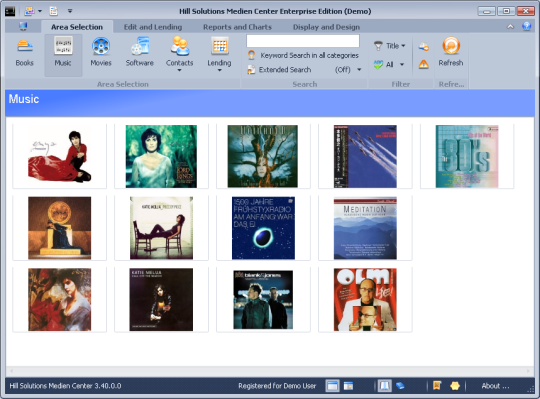This screenshot has width=540, height=399.
Task: Switch to the first view icon in status bar
Action: pyautogui.click(x=332, y=386)
